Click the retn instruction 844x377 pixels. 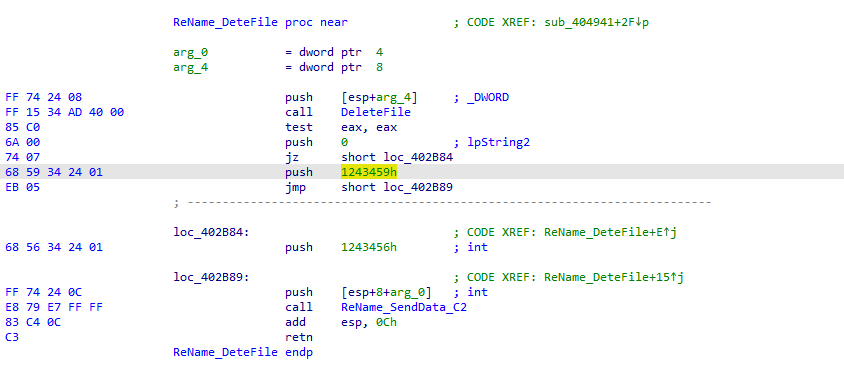coord(299,337)
